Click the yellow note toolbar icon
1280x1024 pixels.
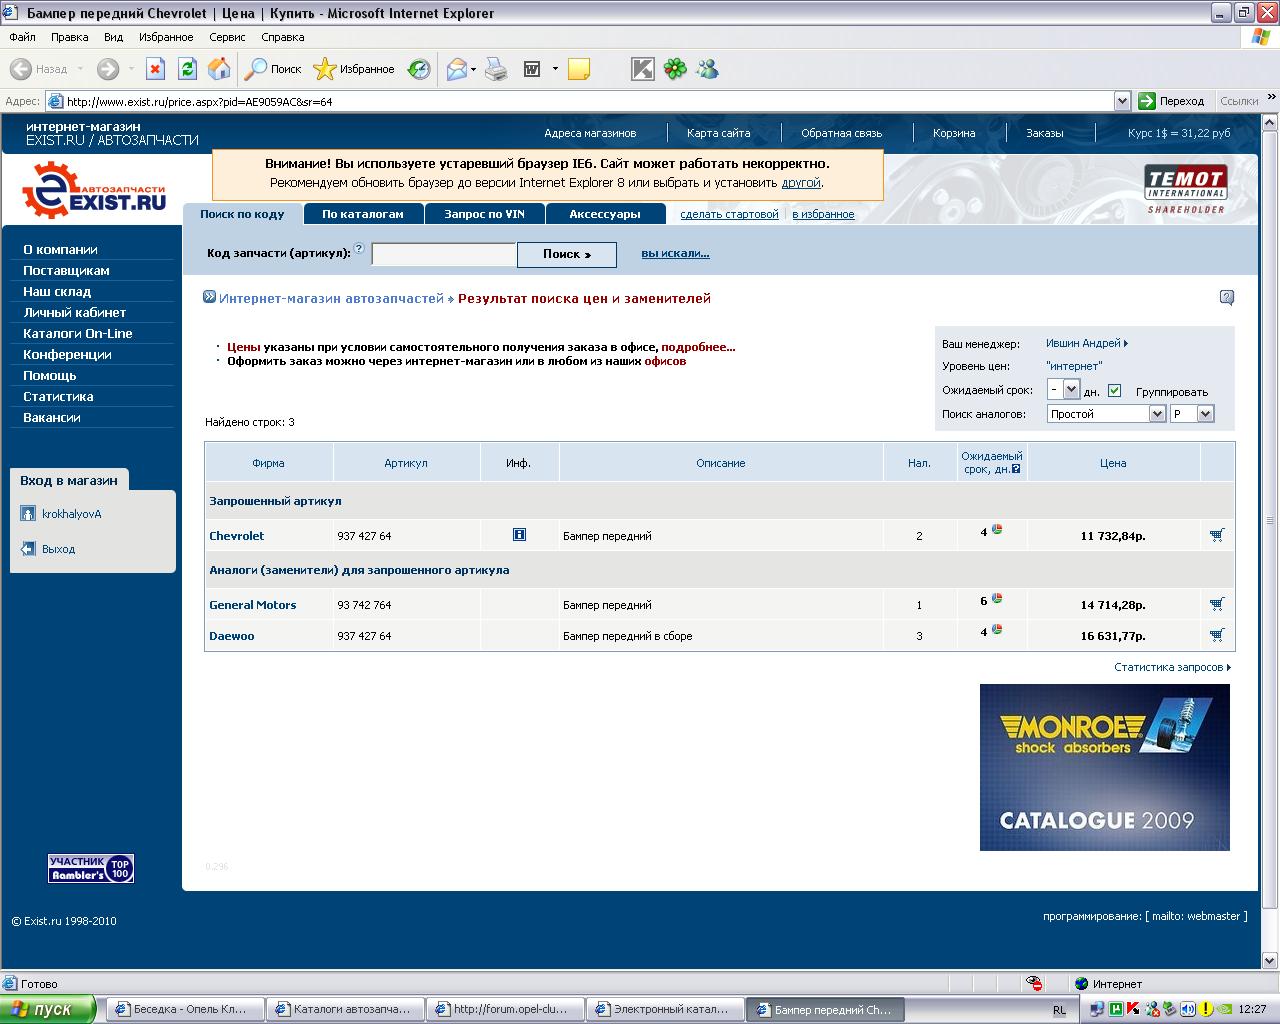click(x=578, y=69)
